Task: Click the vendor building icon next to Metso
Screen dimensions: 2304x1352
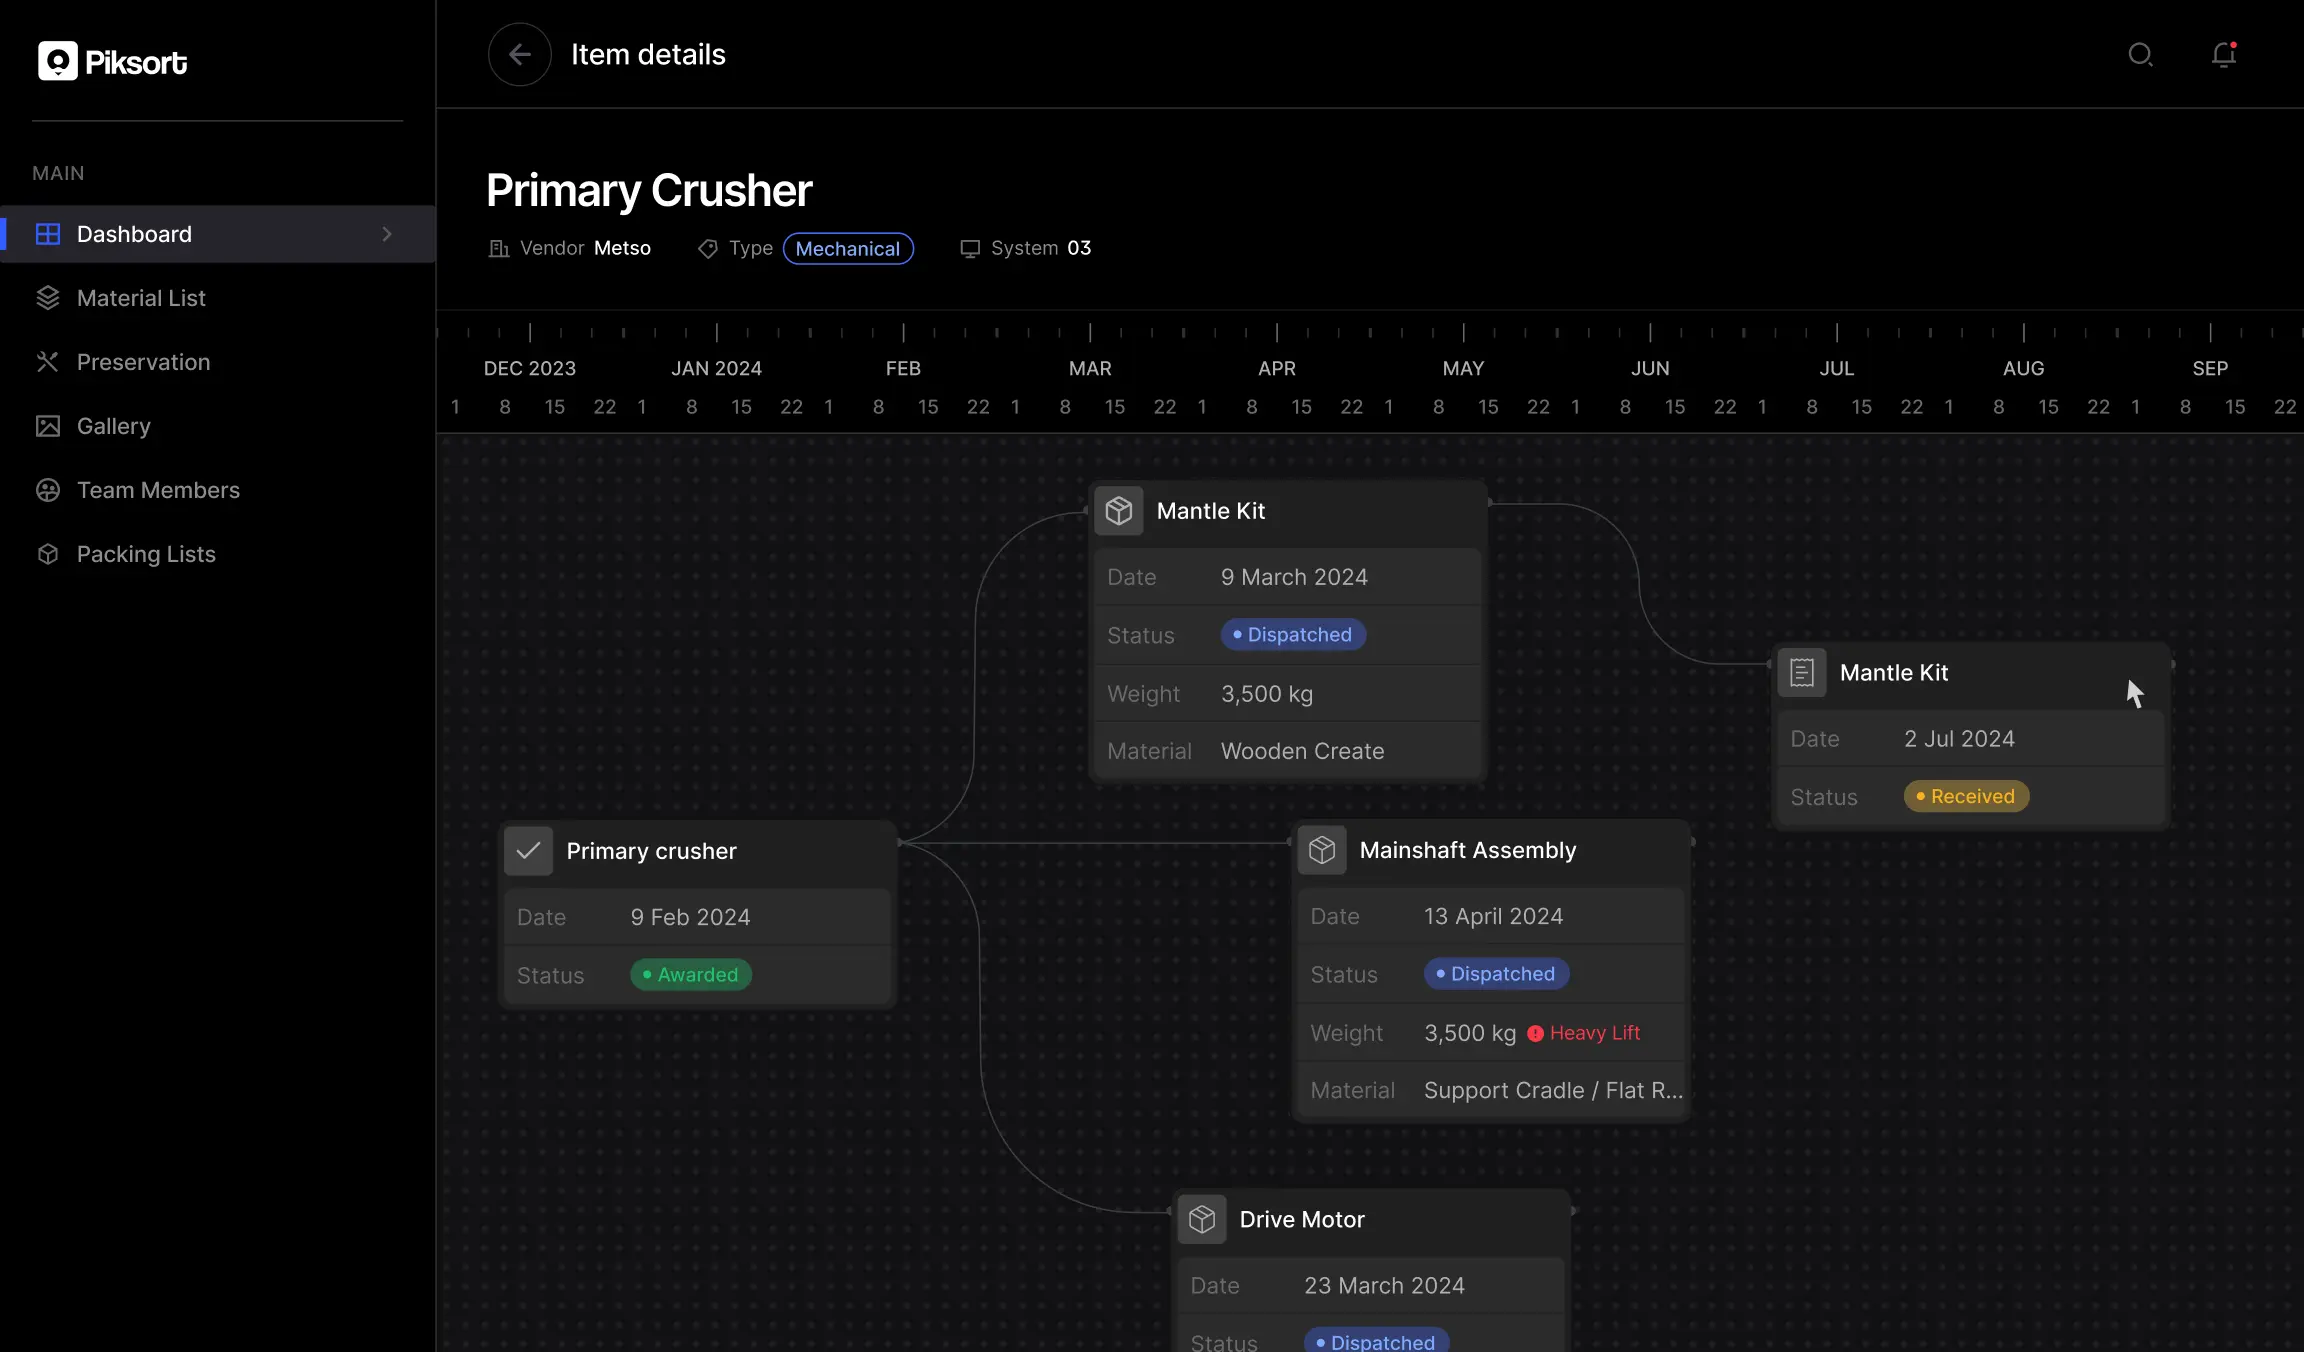Action: tap(499, 248)
